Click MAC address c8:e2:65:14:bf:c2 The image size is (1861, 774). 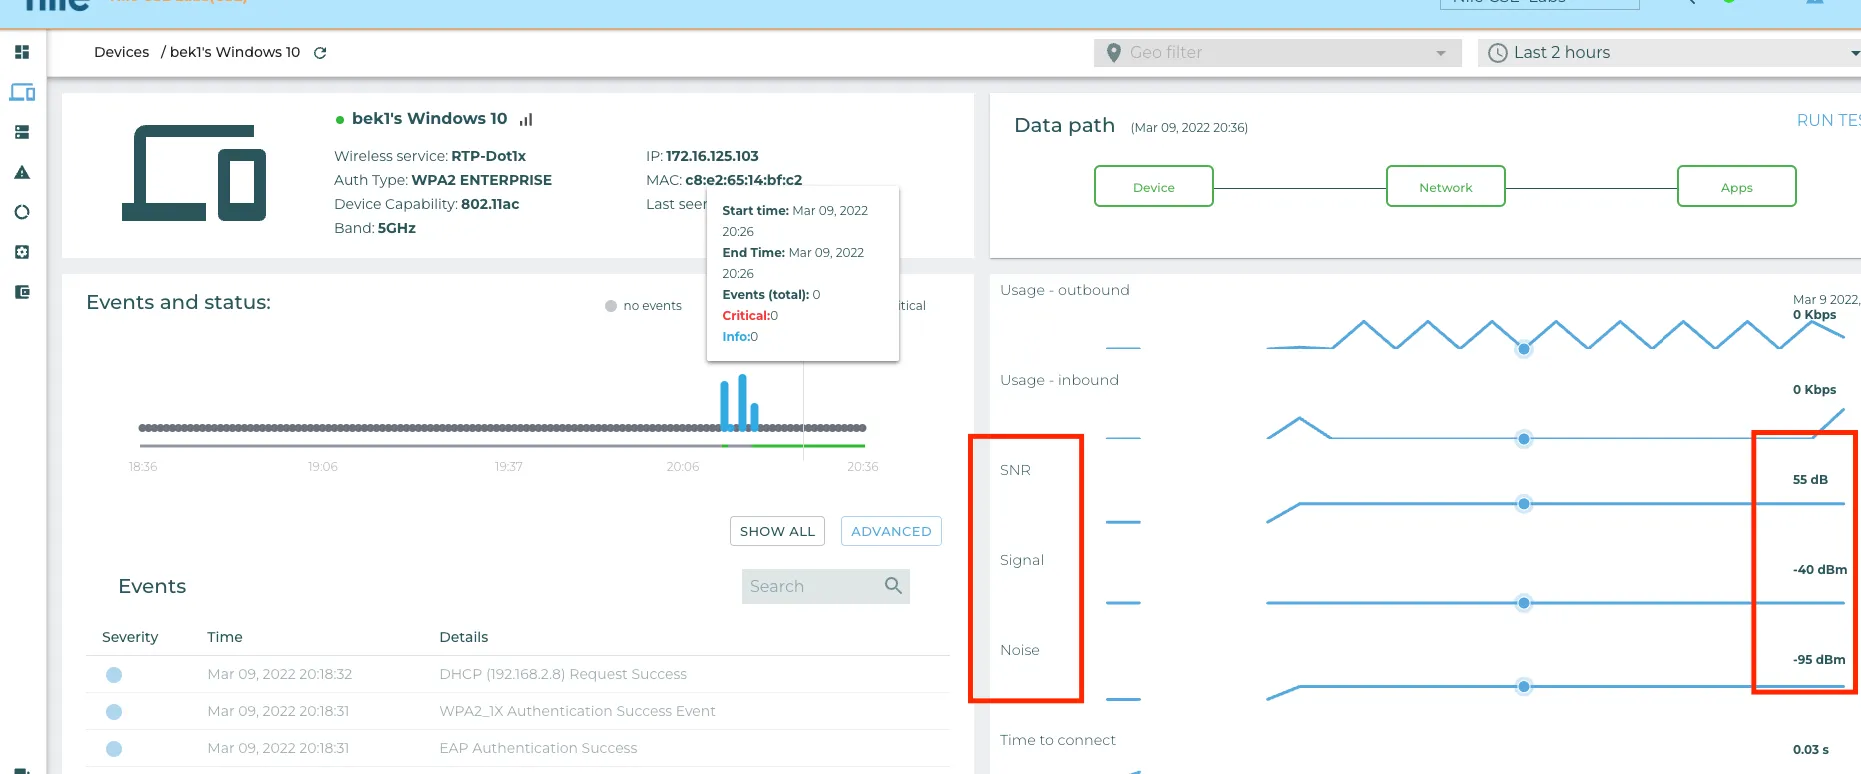(744, 180)
